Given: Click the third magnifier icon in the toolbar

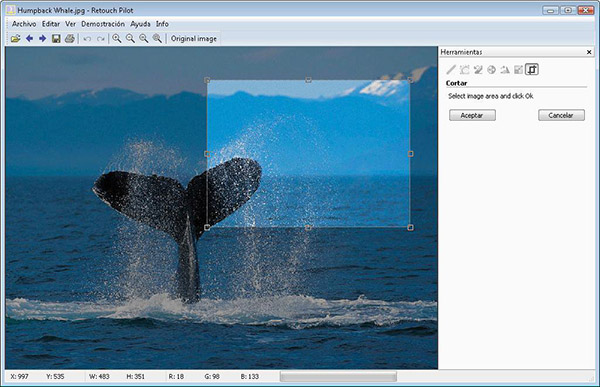Looking at the screenshot, I should point(143,39).
